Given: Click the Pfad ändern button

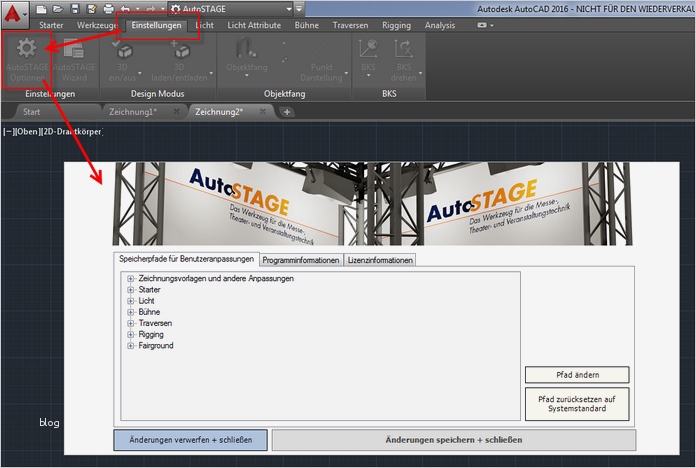Looking at the screenshot, I should (x=577, y=375).
